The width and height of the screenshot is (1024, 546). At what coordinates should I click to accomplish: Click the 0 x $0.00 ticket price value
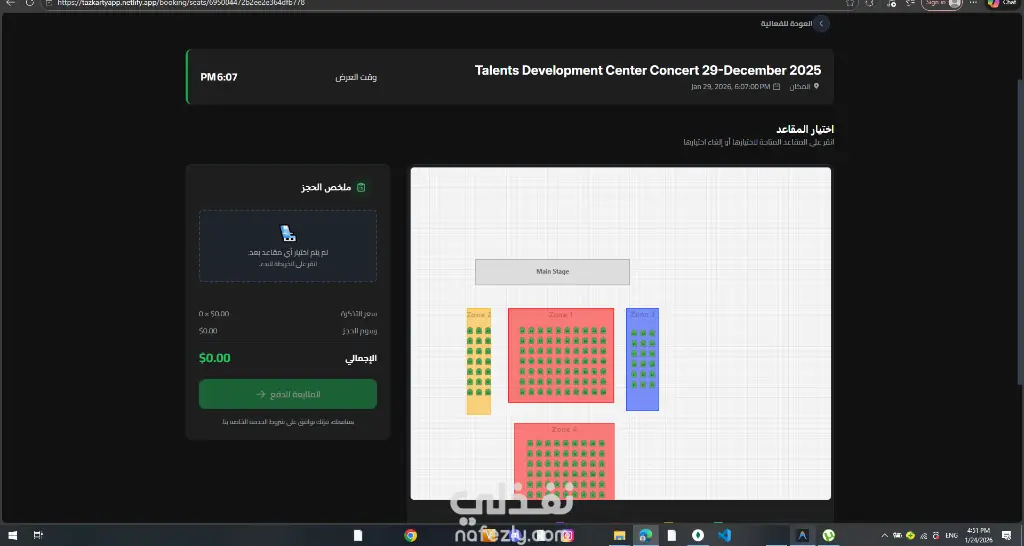(x=214, y=313)
